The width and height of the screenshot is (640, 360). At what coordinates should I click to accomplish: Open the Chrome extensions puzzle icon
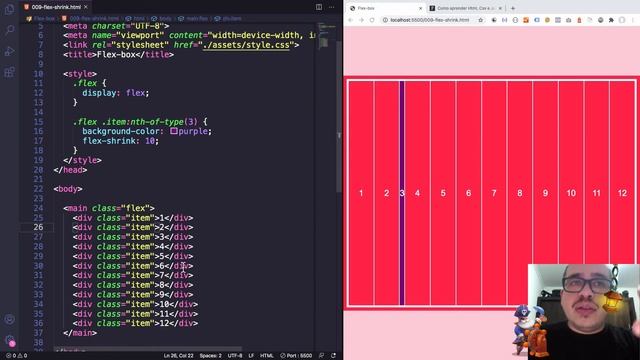611,20
